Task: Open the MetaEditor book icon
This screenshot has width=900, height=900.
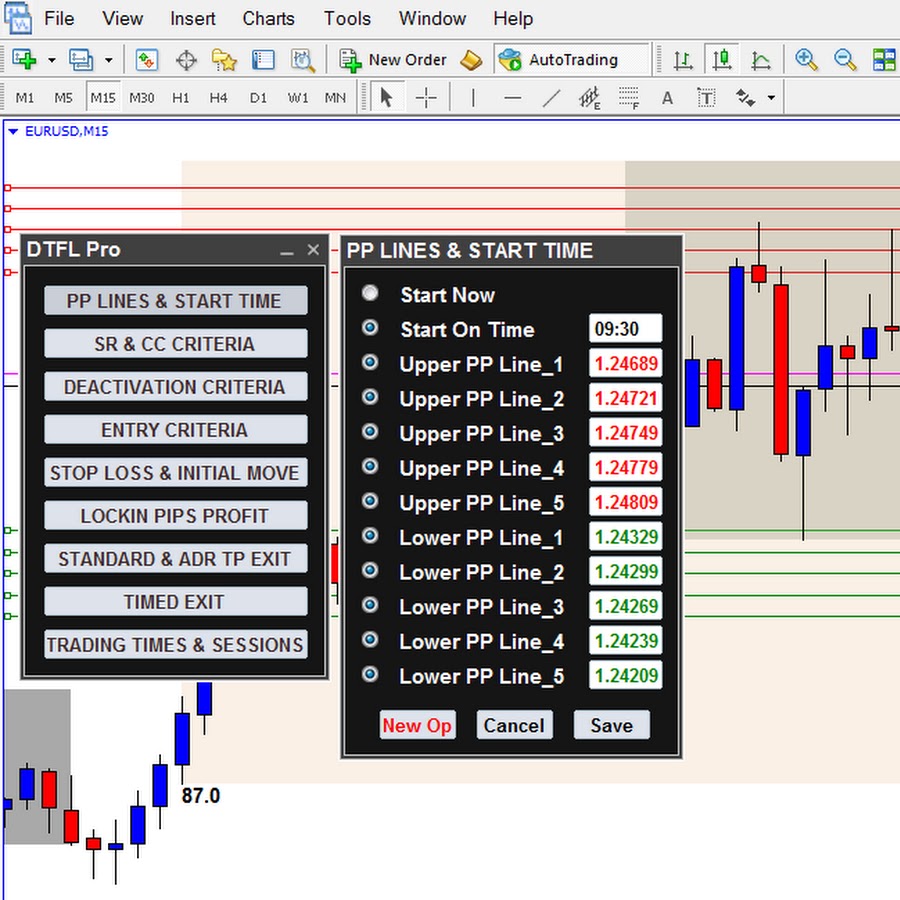Action: pos(471,60)
